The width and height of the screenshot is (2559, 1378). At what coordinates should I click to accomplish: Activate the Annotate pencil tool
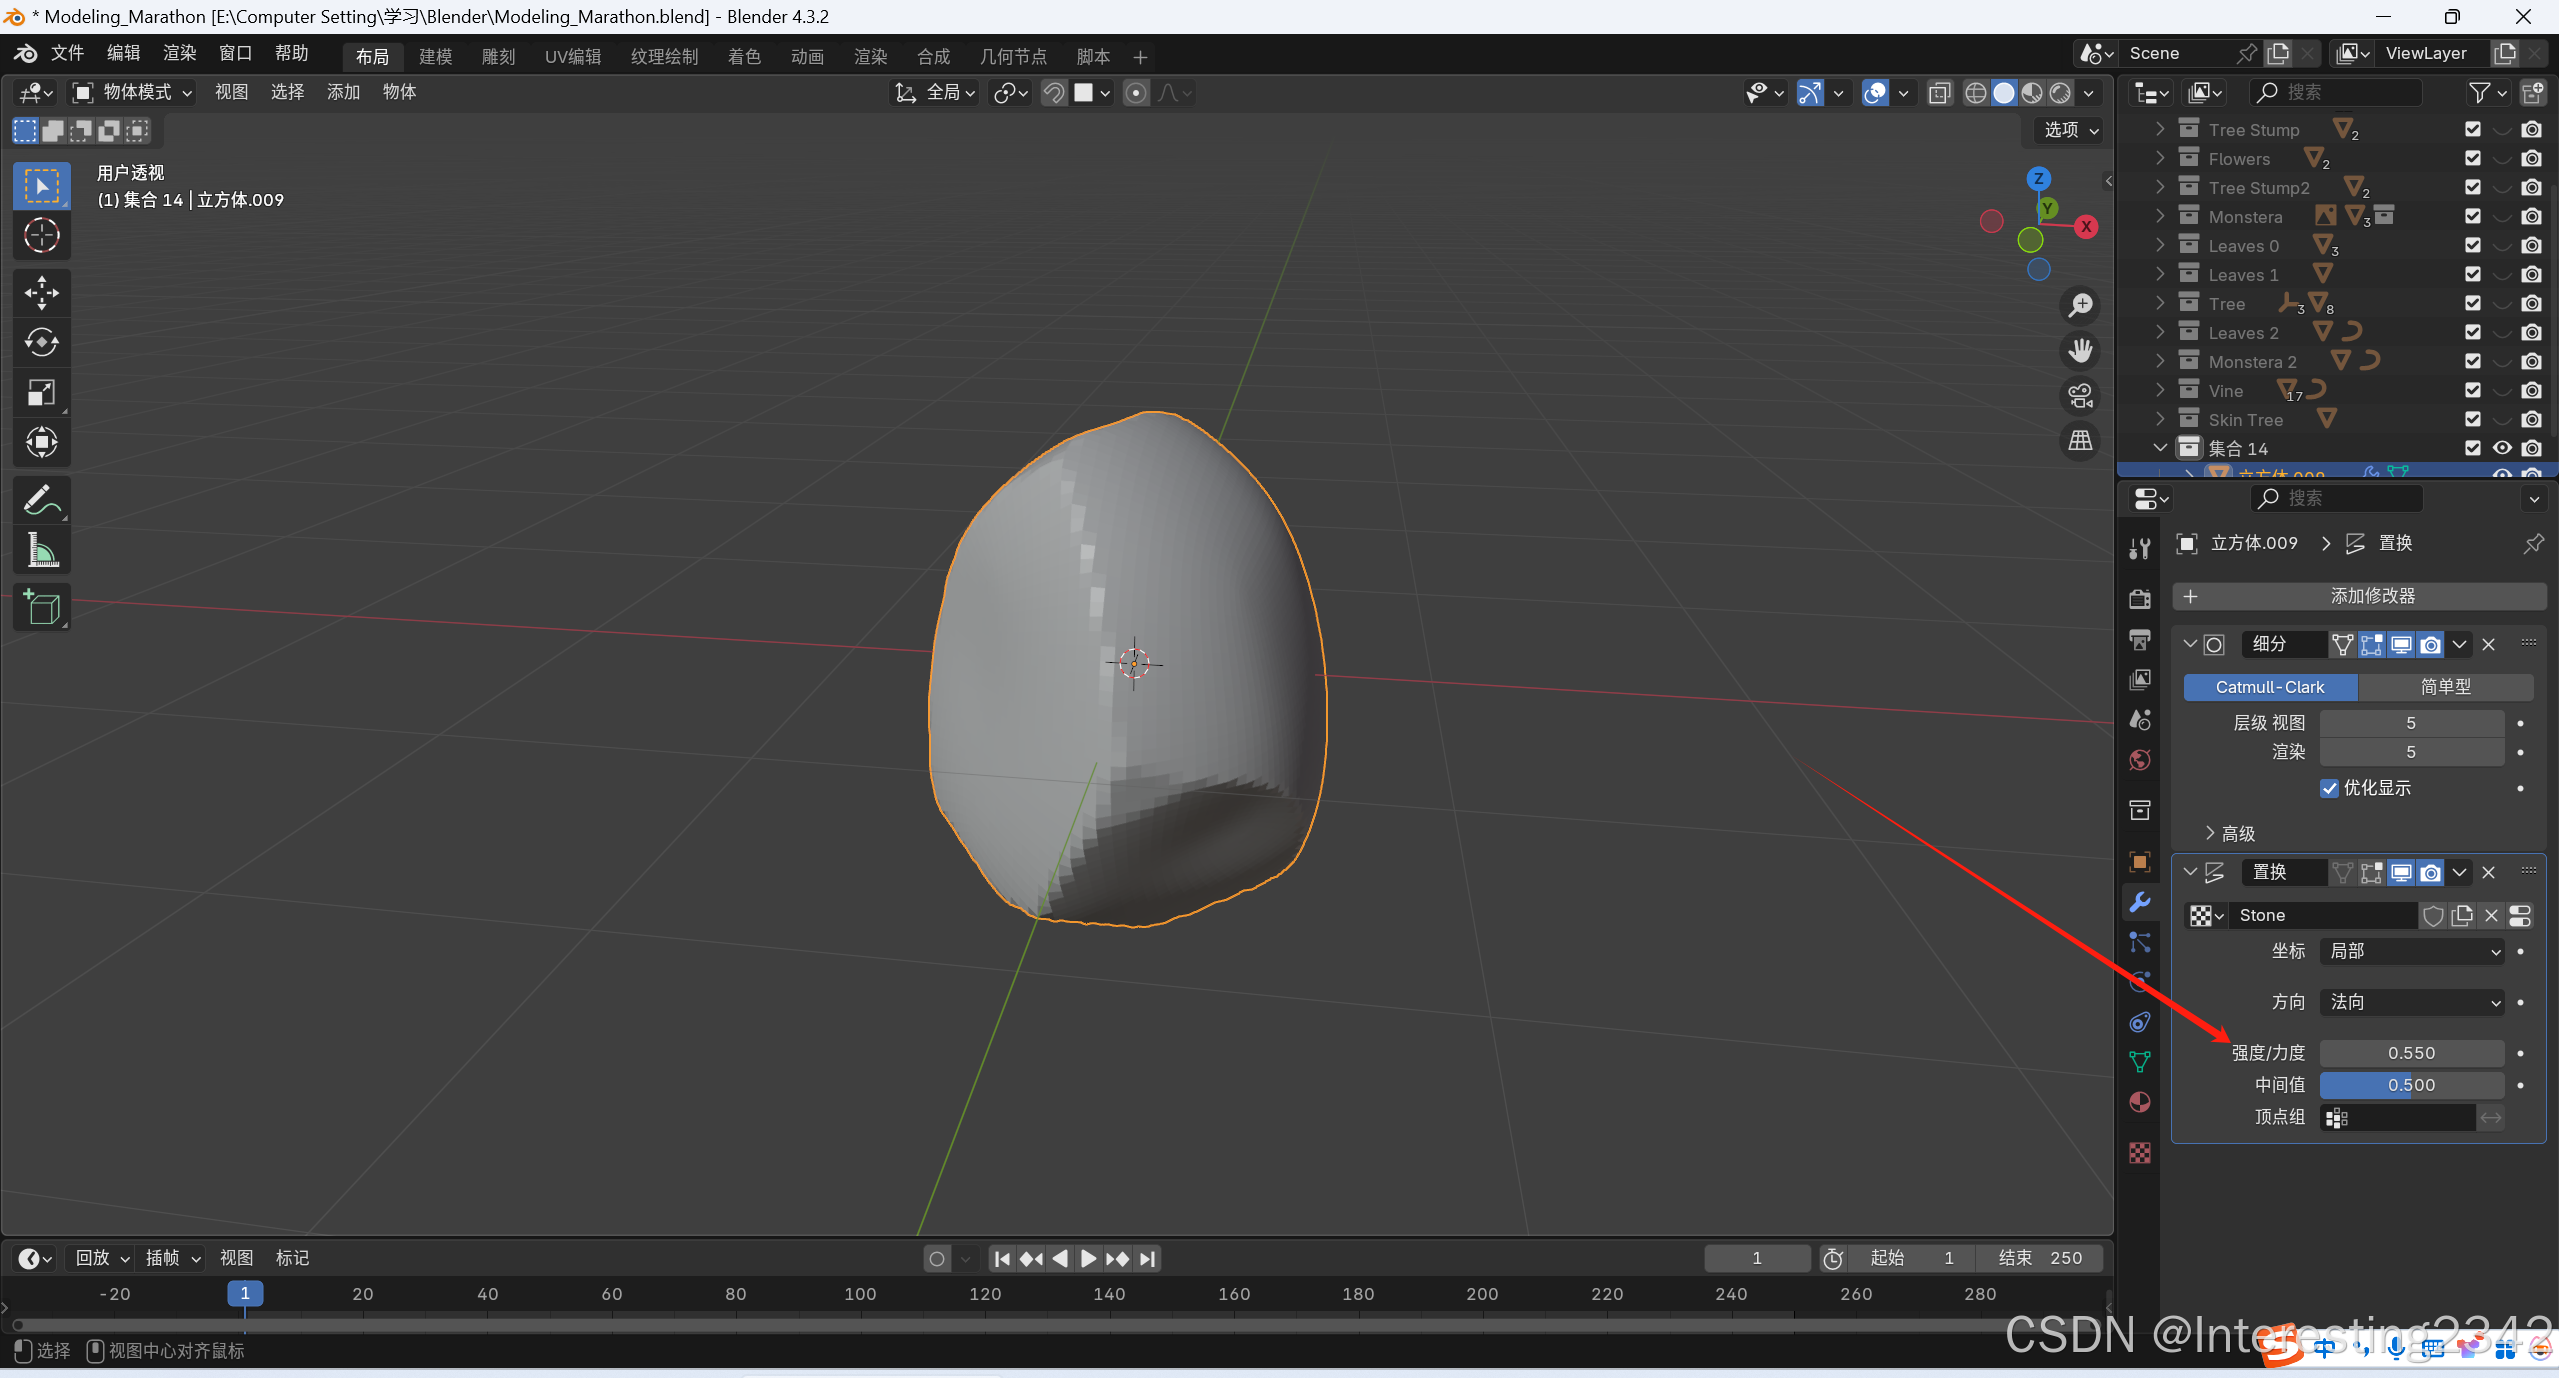tap(41, 500)
